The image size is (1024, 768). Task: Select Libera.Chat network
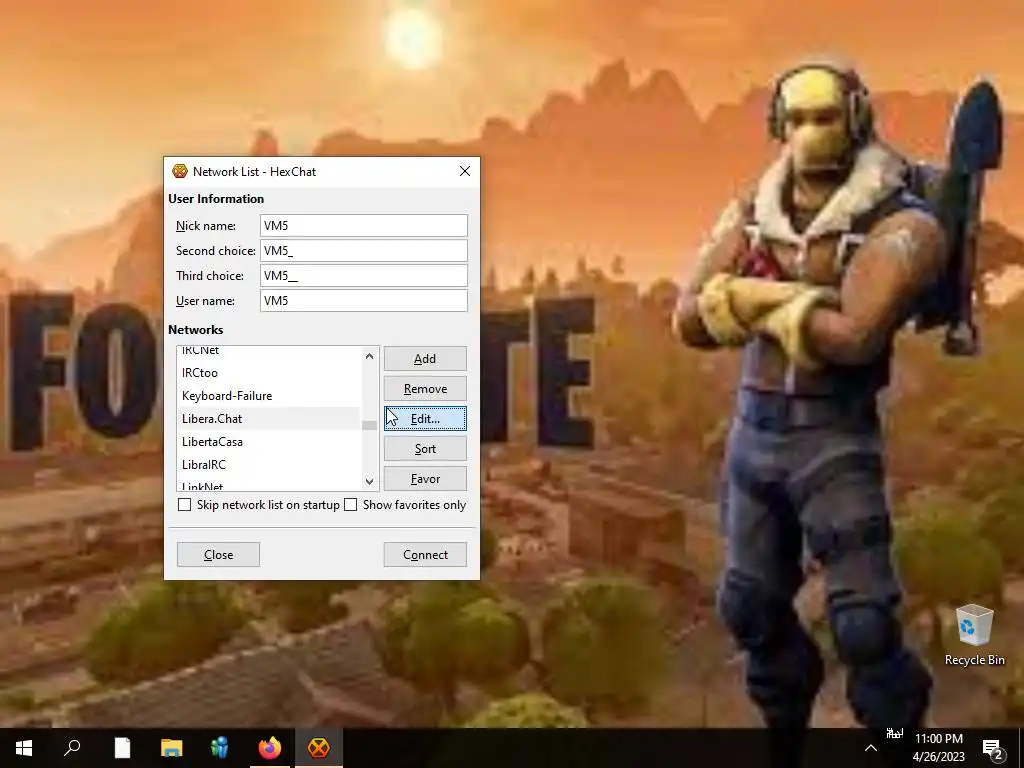[268, 419]
